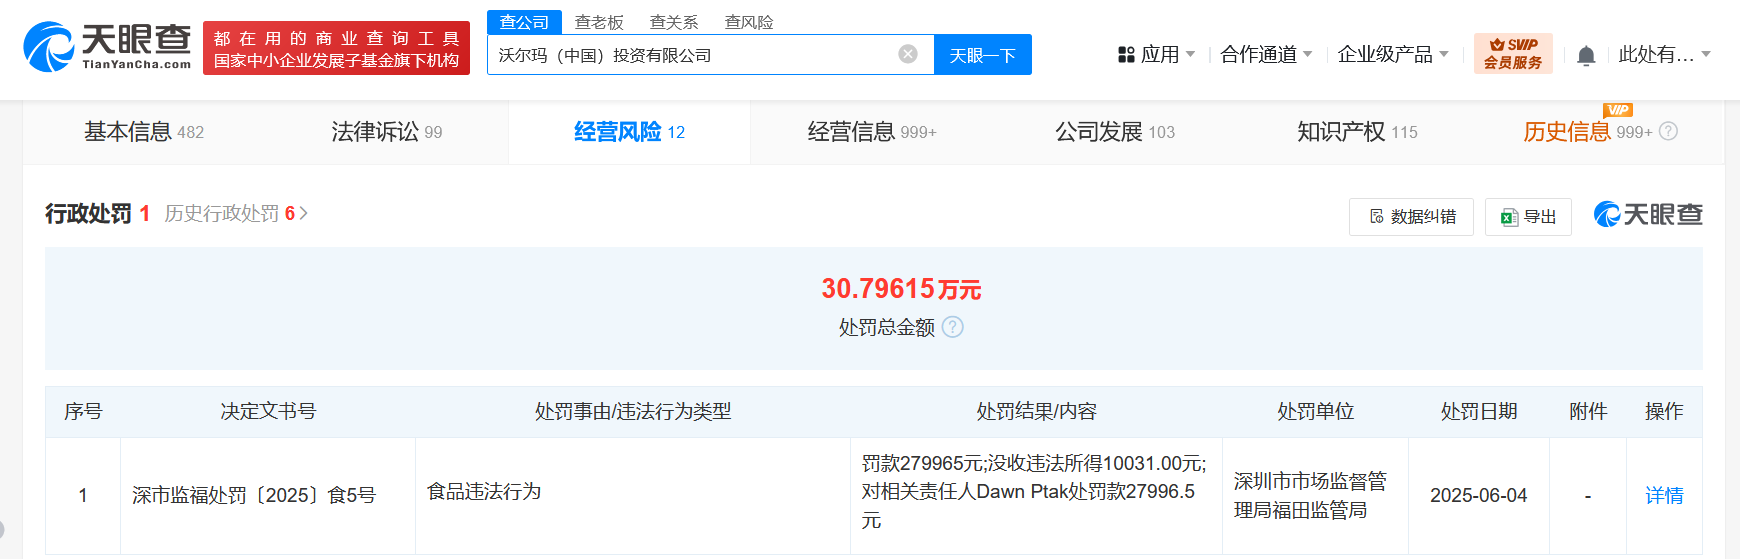1740x559 pixels.
Task: Click the total amount 30.79615万元
Action: tap(901, 289)
